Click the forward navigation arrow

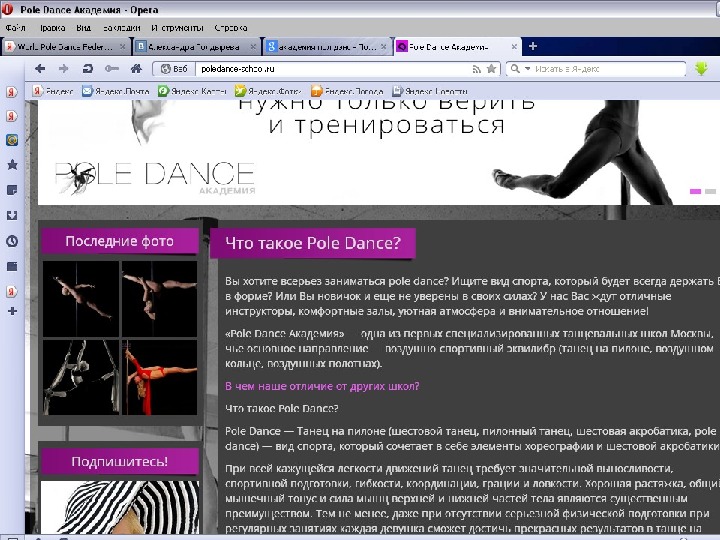coord(63,69)
